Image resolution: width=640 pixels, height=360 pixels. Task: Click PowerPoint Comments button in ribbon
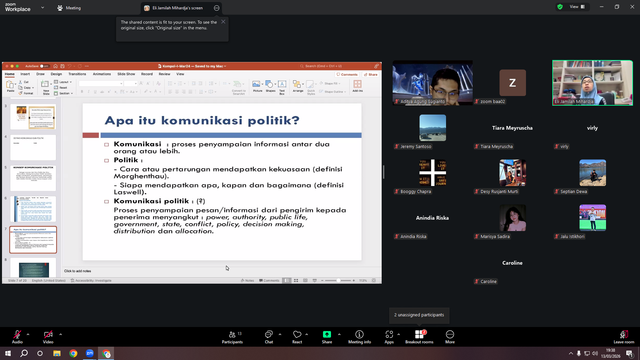pyautogui.click(x=347, y=75)
